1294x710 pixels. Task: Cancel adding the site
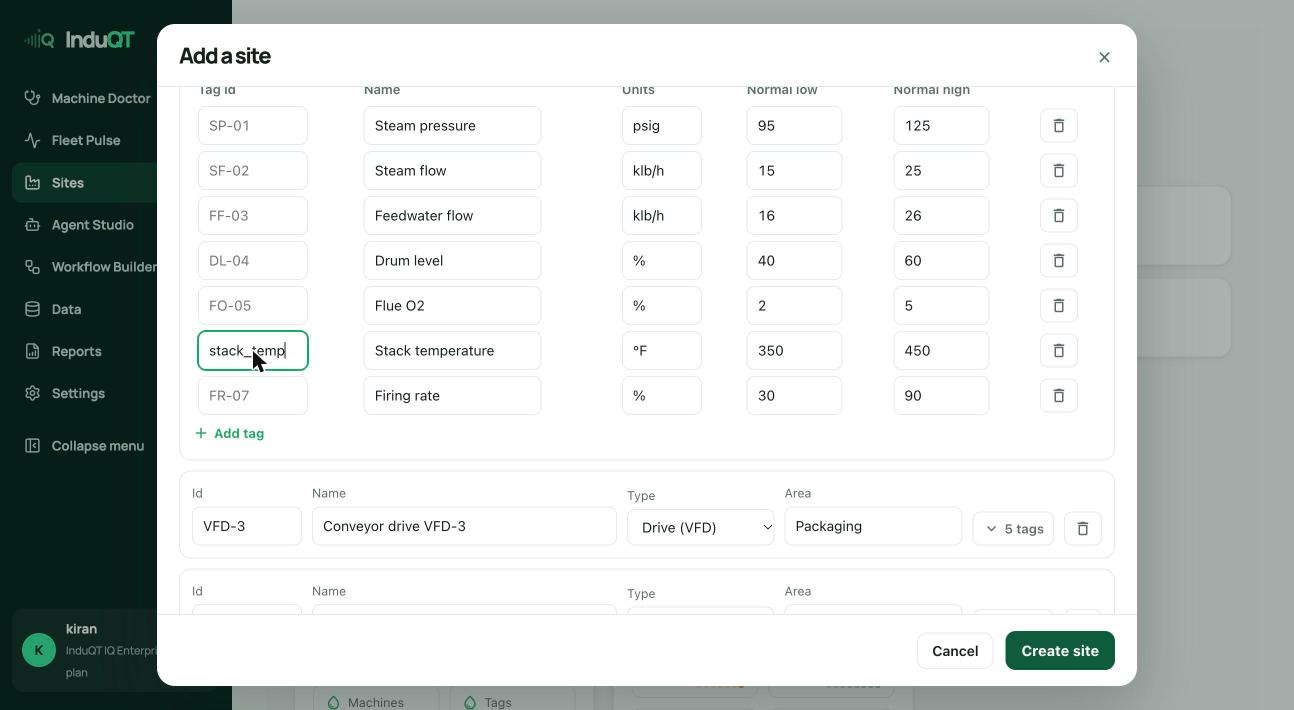tap(955, 651)
